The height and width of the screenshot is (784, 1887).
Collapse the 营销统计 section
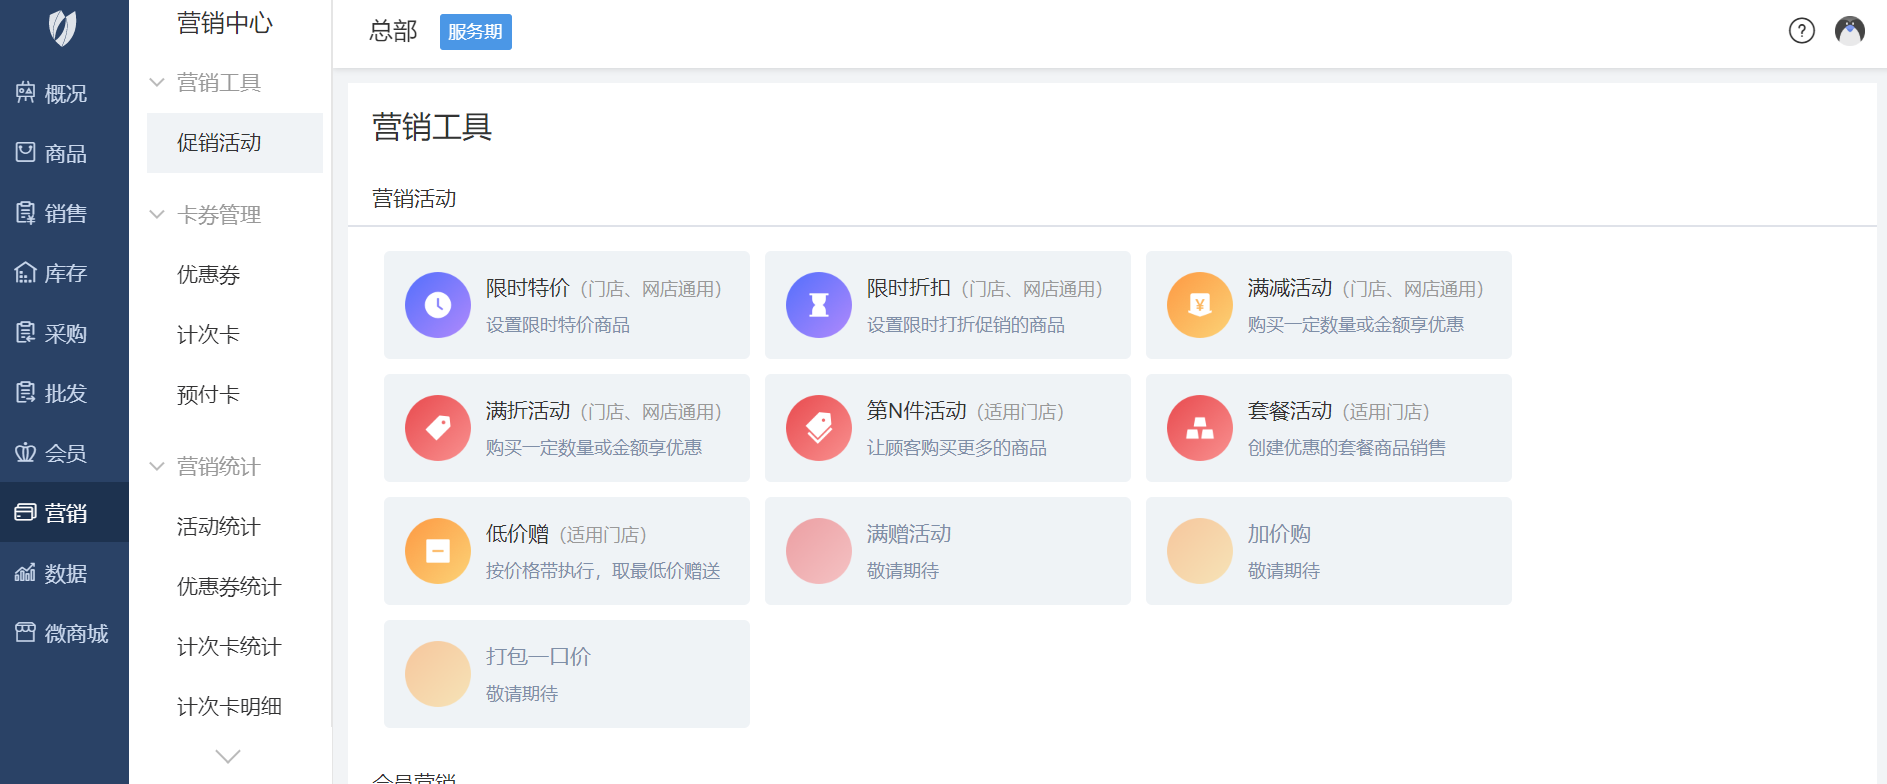tap(157, 467)
